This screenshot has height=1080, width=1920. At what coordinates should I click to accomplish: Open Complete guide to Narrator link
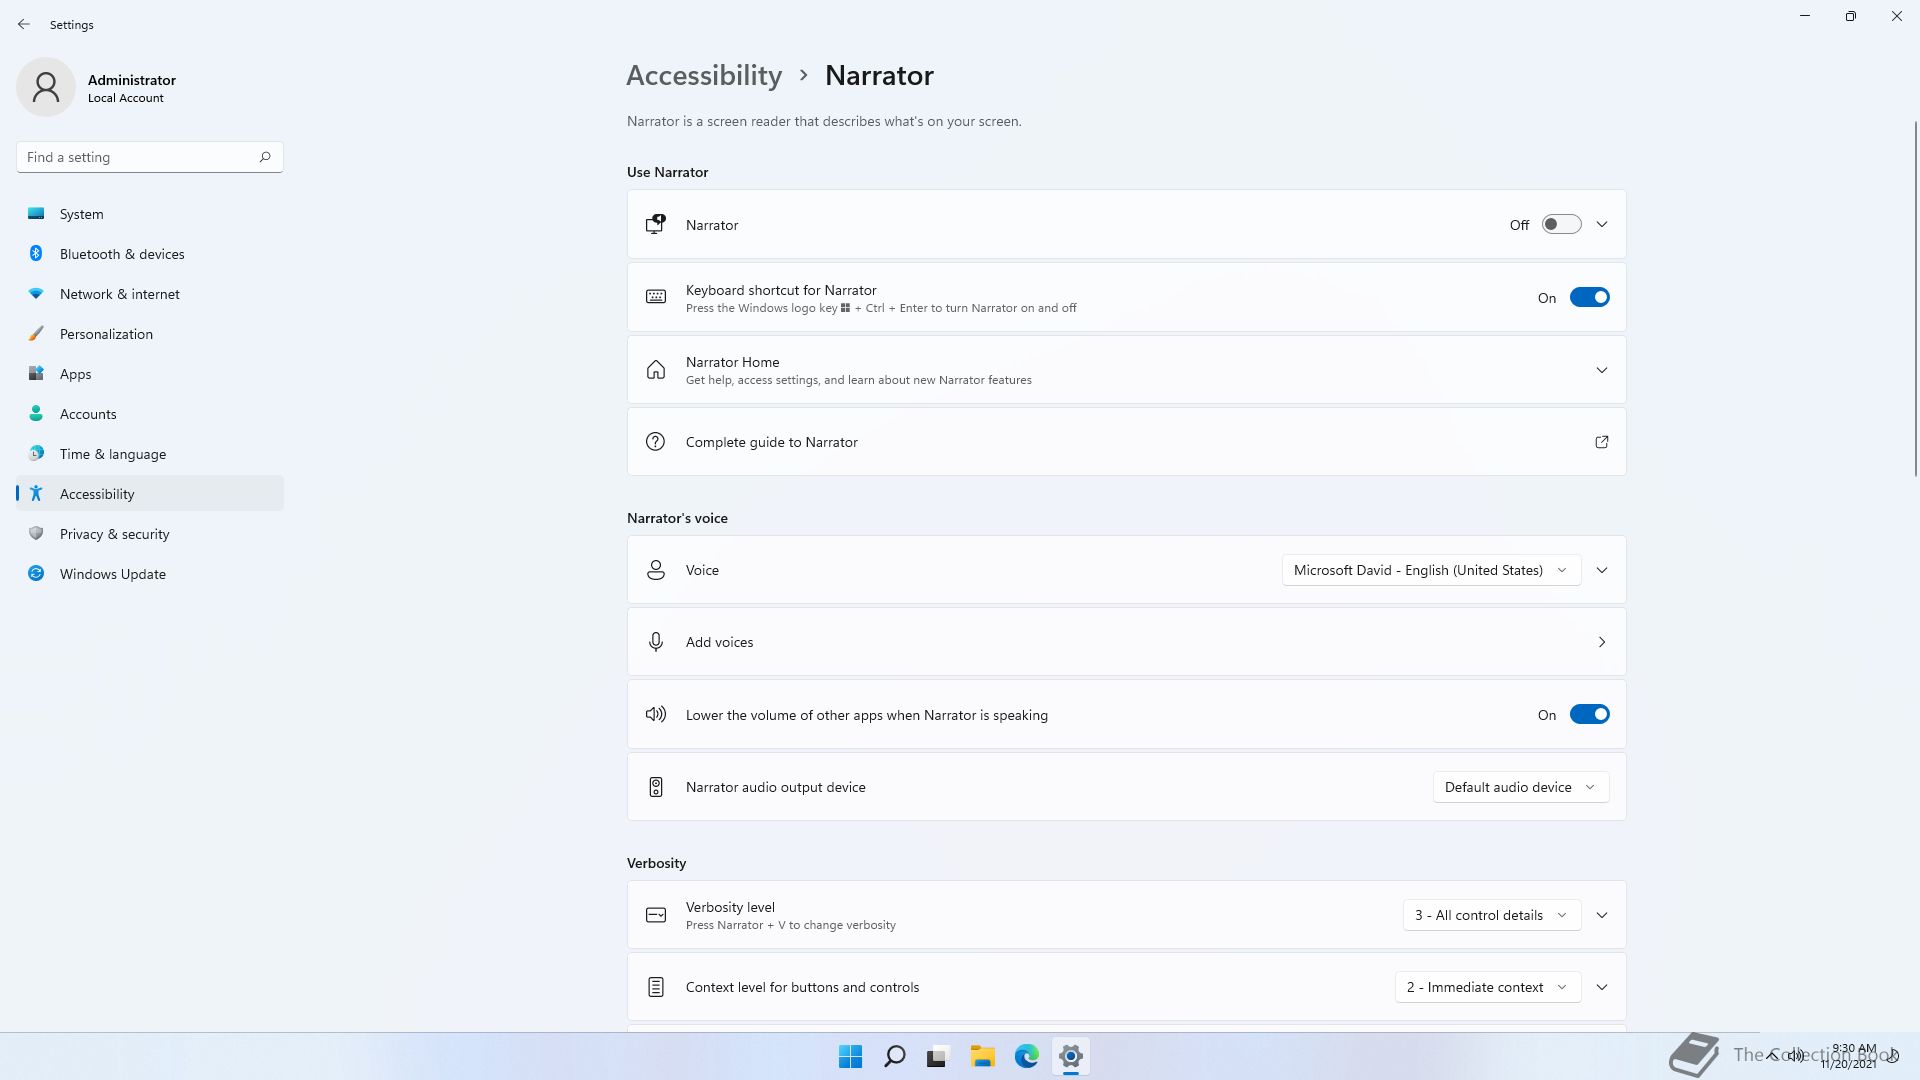tap(1127, 442)
